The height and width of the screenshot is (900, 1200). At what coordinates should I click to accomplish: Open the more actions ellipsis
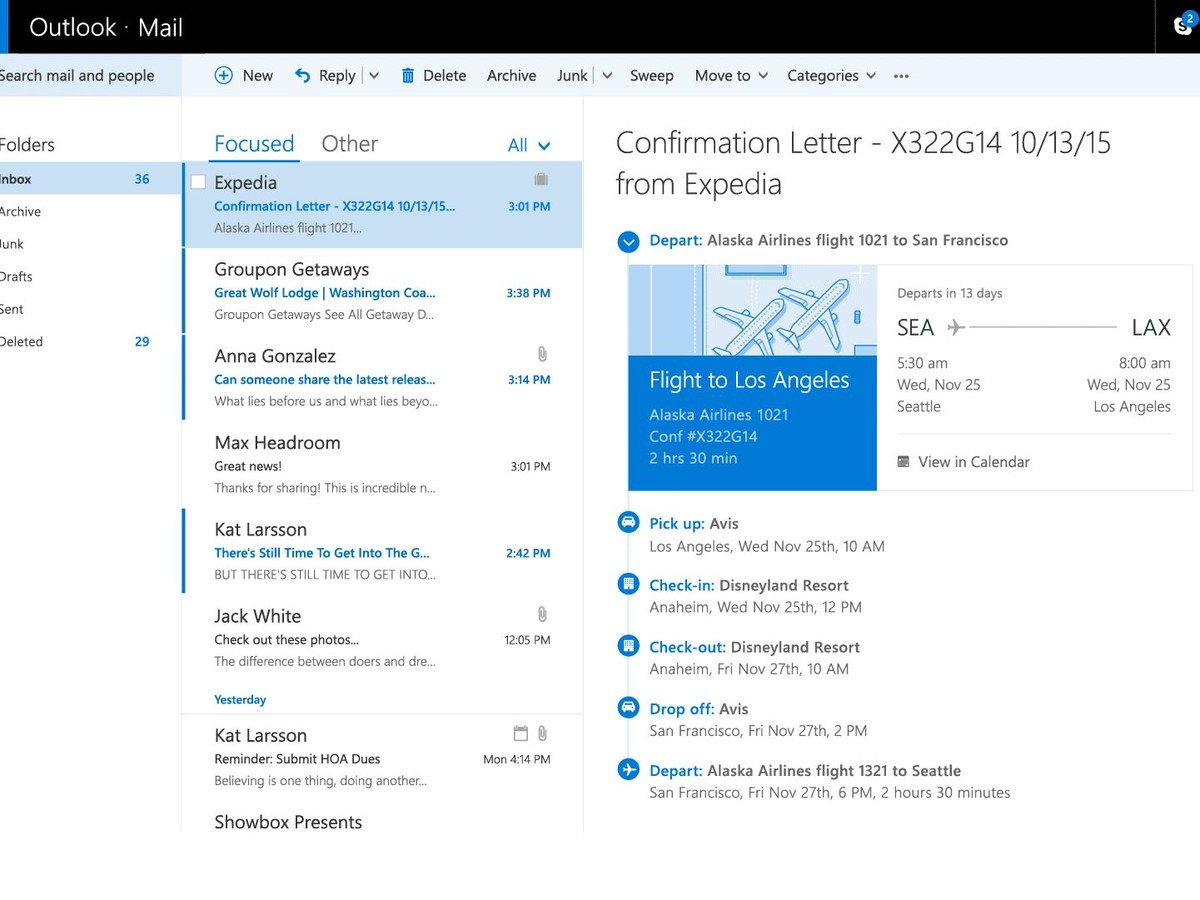[x=901, y=76]
